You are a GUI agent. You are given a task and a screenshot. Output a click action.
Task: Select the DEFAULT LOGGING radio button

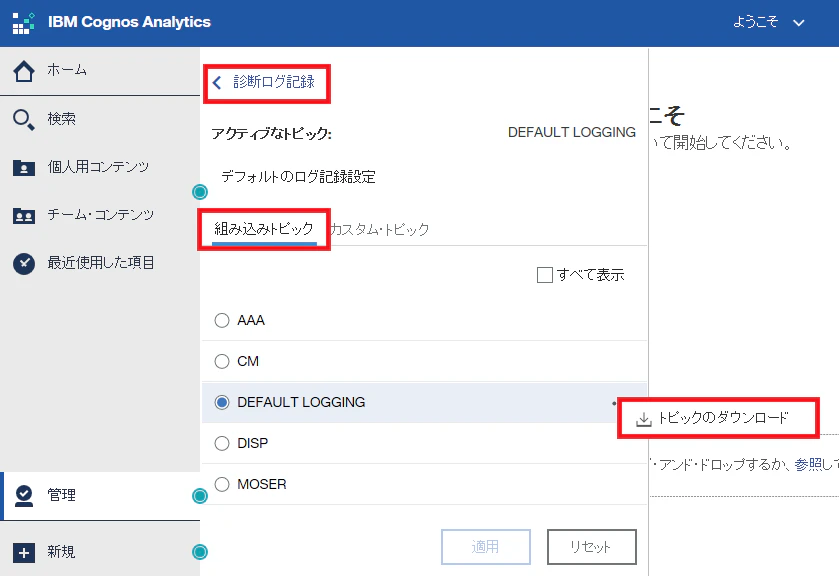(222, 402)
